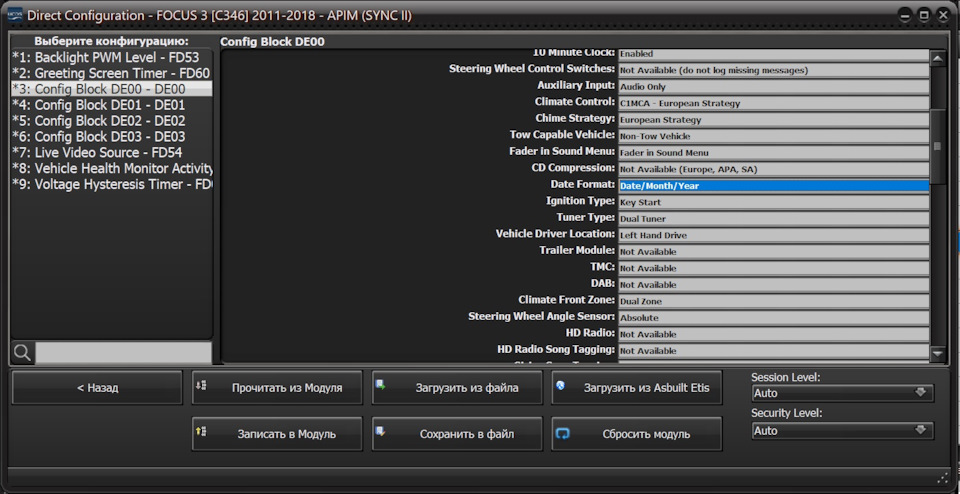The image size is (960, 494).
Task: Click Сохранить в файл button
Action: point(457,434)
